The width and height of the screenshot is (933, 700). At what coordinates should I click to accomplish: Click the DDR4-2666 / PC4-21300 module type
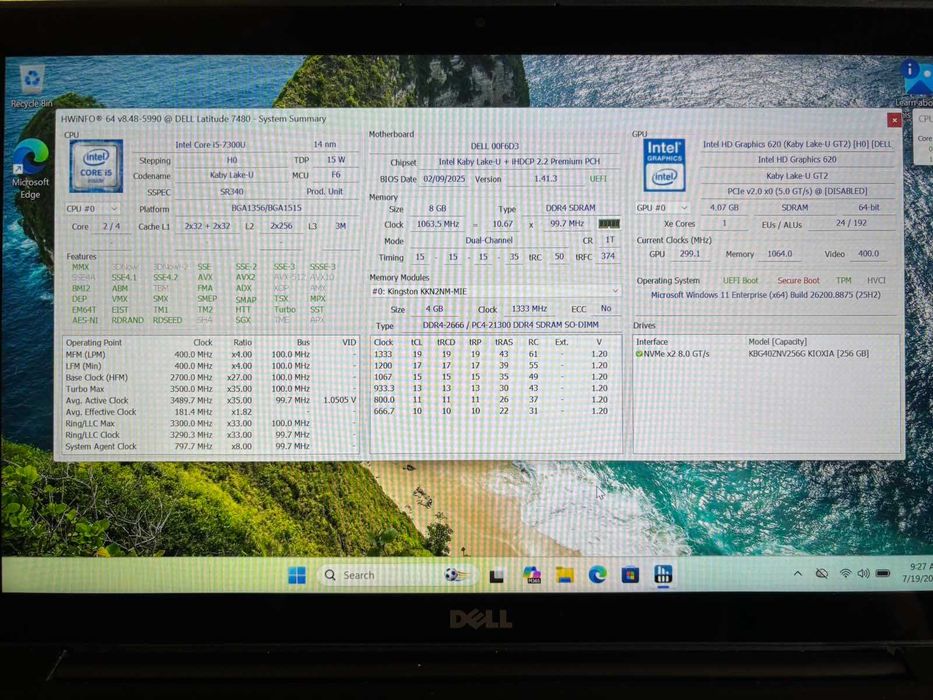(x=511, y=325)
